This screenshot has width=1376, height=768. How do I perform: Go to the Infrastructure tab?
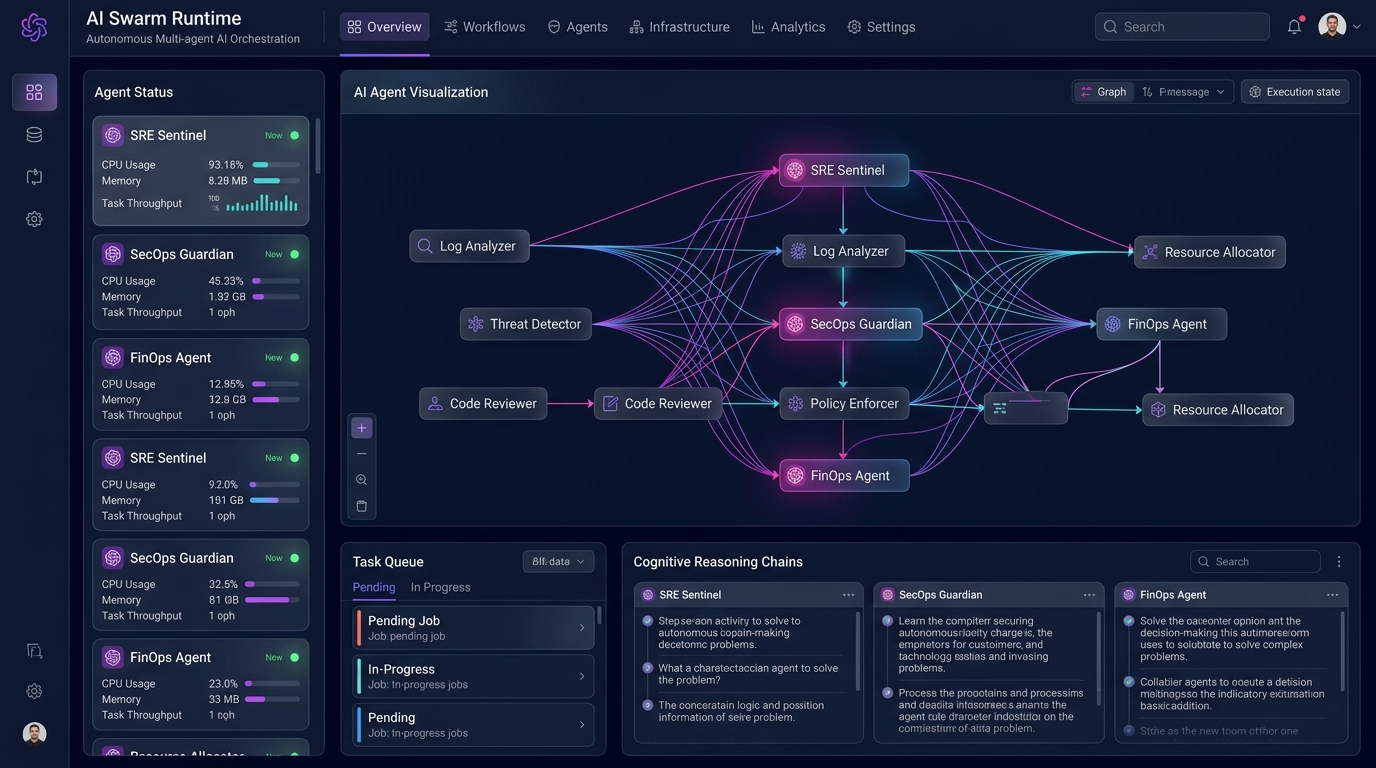click(x=680, y=27)
